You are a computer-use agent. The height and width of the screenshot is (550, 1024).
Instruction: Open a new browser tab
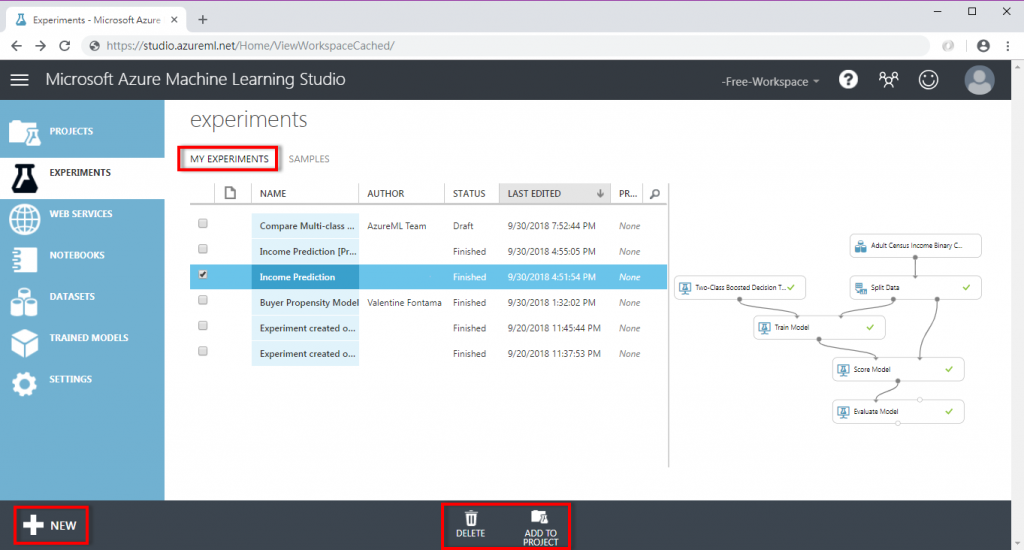(x=202, y=20)
